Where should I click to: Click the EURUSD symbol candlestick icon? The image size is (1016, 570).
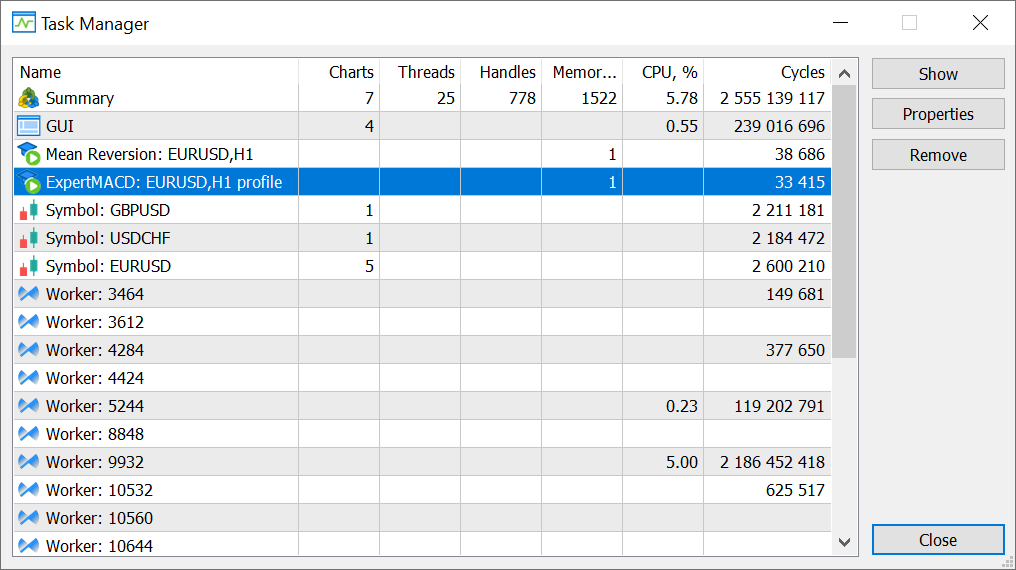(x=28, y=266)
